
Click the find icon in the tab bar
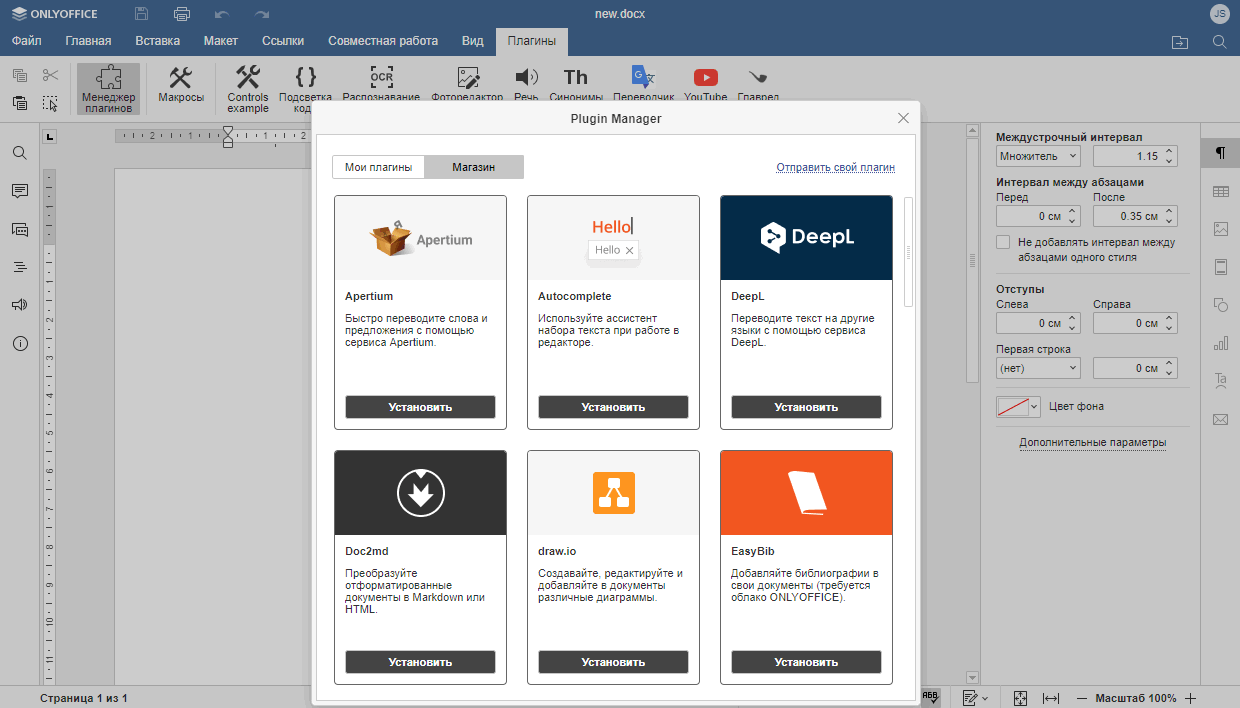pos(1219,42)
